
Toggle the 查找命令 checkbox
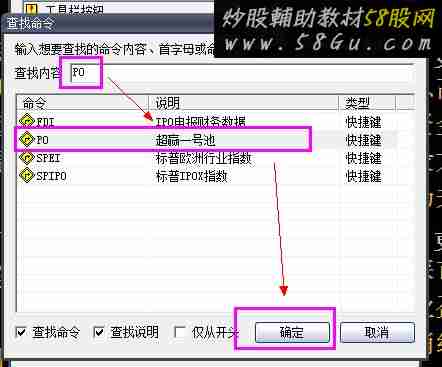click(21, 332)
